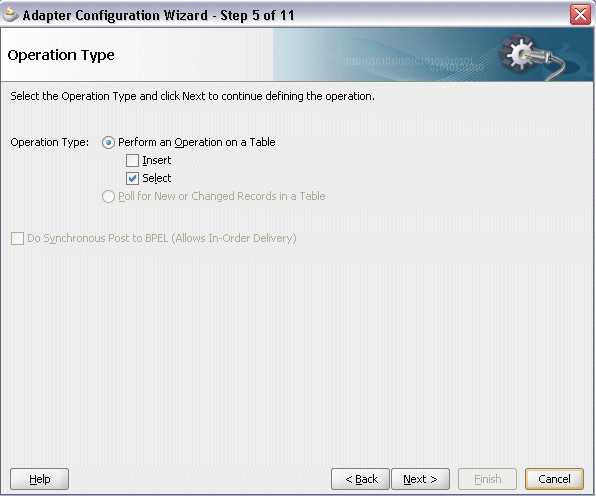Viewport: 596px width, 496px height.
Task: Click the disabled Finish button
Action: (x=487, y=479)
